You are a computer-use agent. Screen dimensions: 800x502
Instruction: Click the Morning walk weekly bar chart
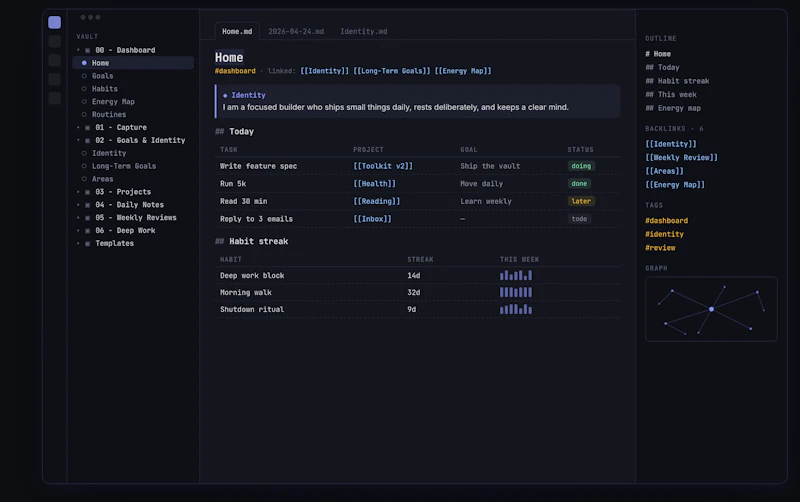point(516,292)
